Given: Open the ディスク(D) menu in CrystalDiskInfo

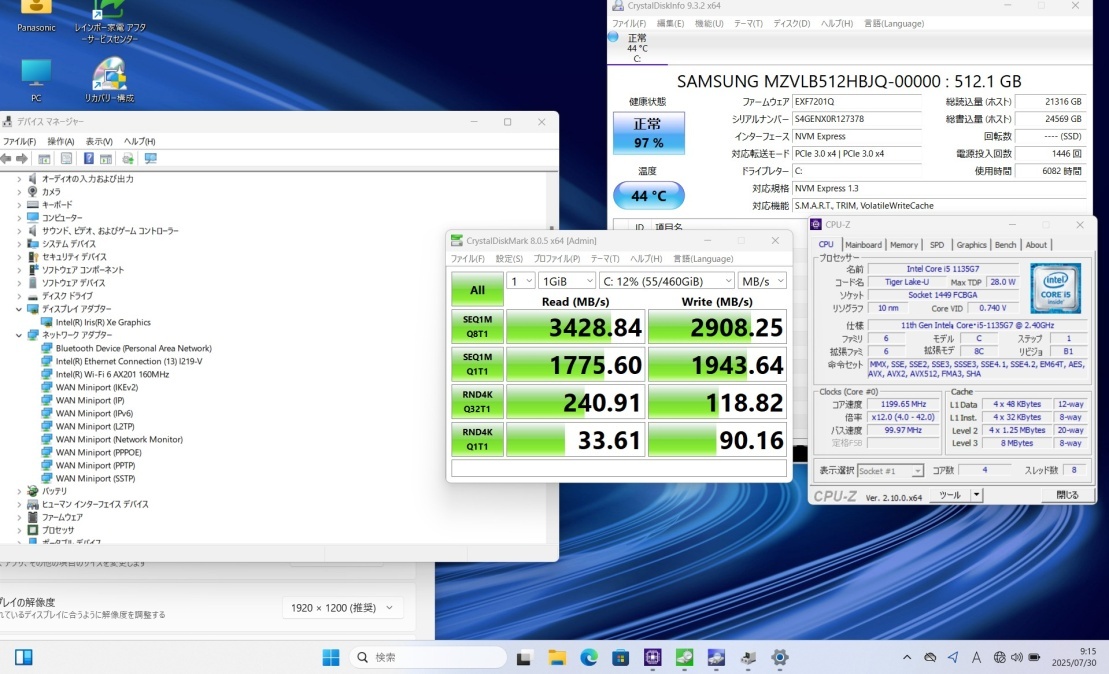Looking at the screenshot, I should (791, 23).
